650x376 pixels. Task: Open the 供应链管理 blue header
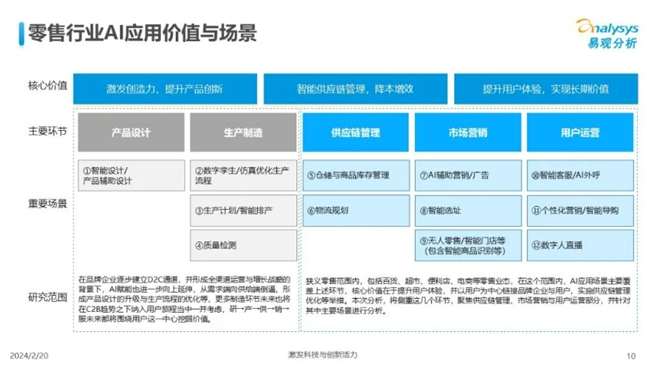pos(356,132)
